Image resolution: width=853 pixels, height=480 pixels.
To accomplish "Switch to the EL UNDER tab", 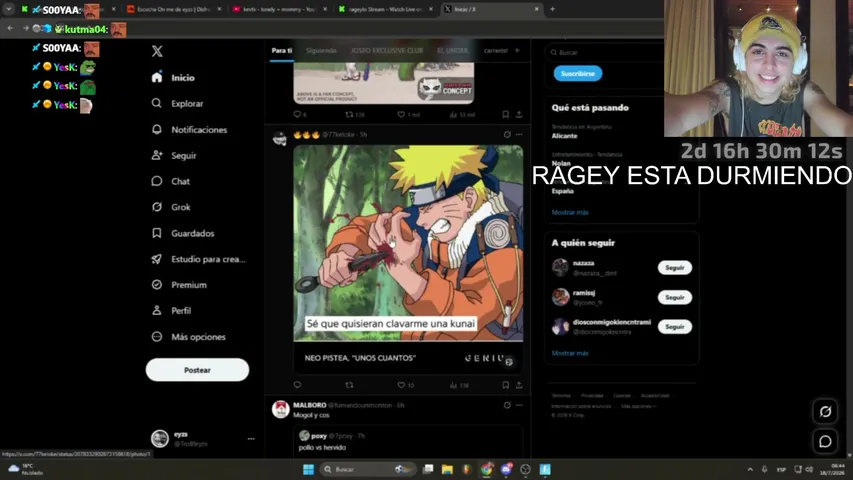I will tap(453, 51).
